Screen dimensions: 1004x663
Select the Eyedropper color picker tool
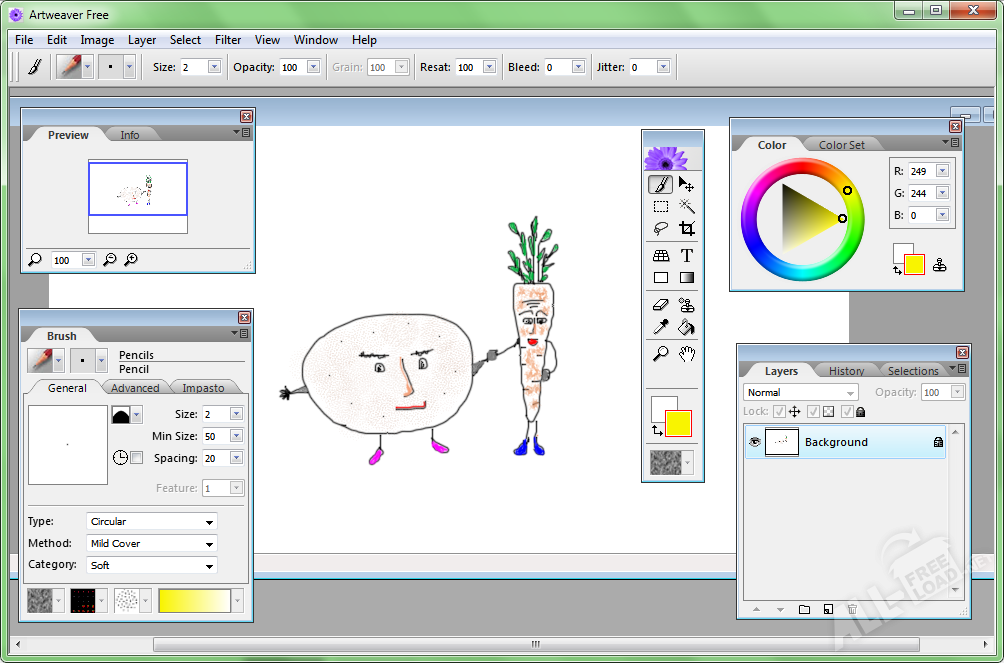(660, 328)
